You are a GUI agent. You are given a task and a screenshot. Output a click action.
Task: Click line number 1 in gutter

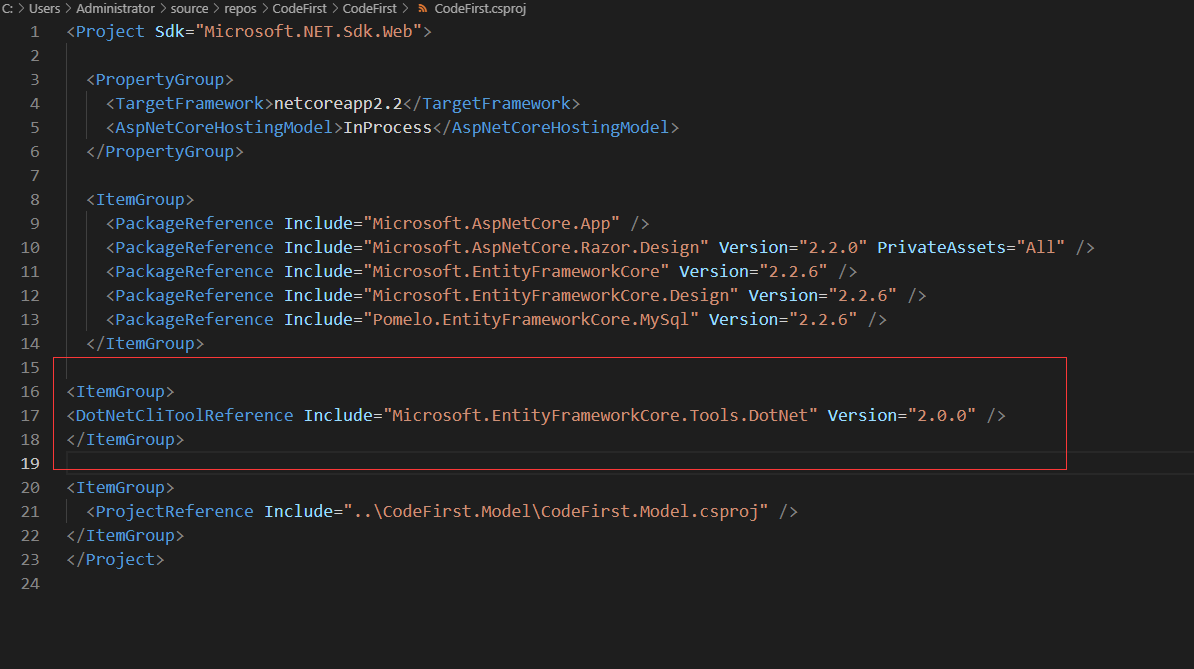point(34,32)
